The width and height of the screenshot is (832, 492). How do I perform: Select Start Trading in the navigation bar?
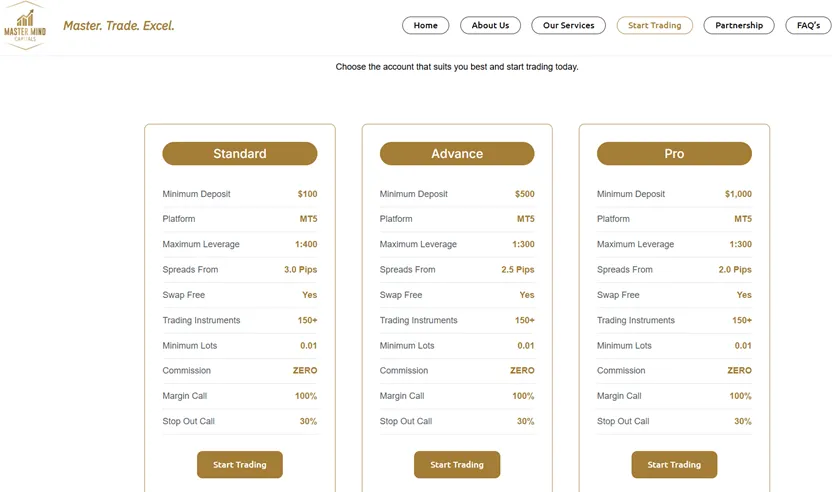click(654, 25)
